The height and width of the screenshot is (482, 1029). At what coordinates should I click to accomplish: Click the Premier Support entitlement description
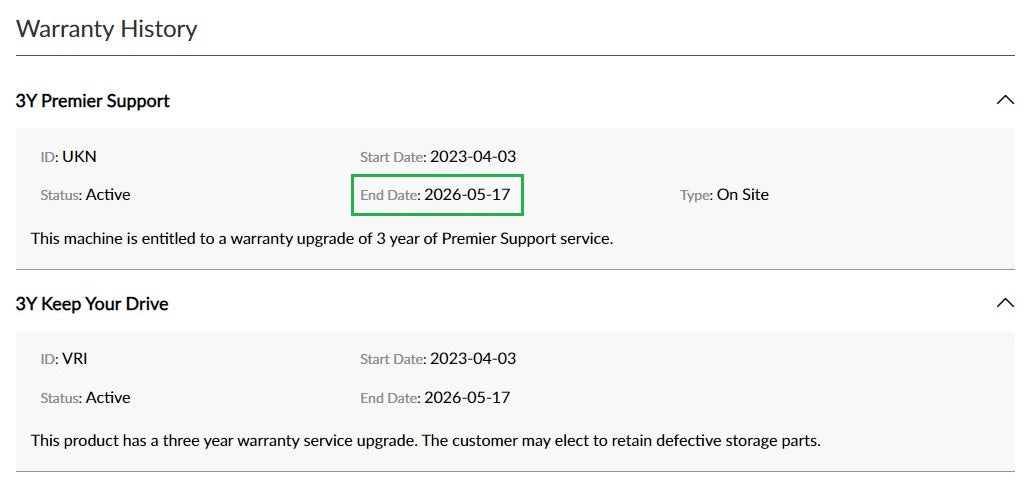pos(321,239)
